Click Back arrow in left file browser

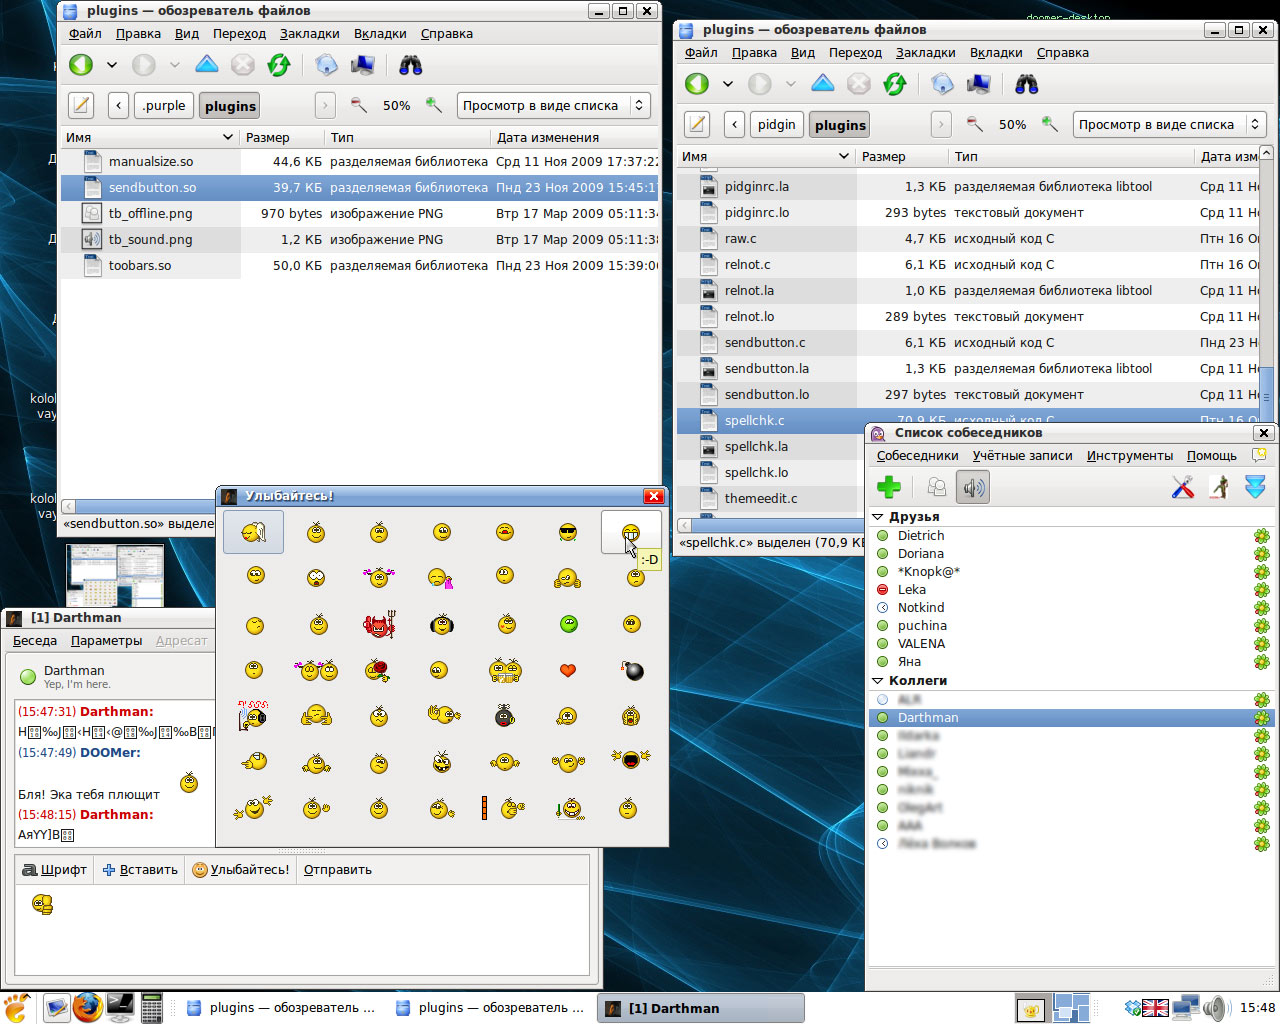tap(81, 65)
